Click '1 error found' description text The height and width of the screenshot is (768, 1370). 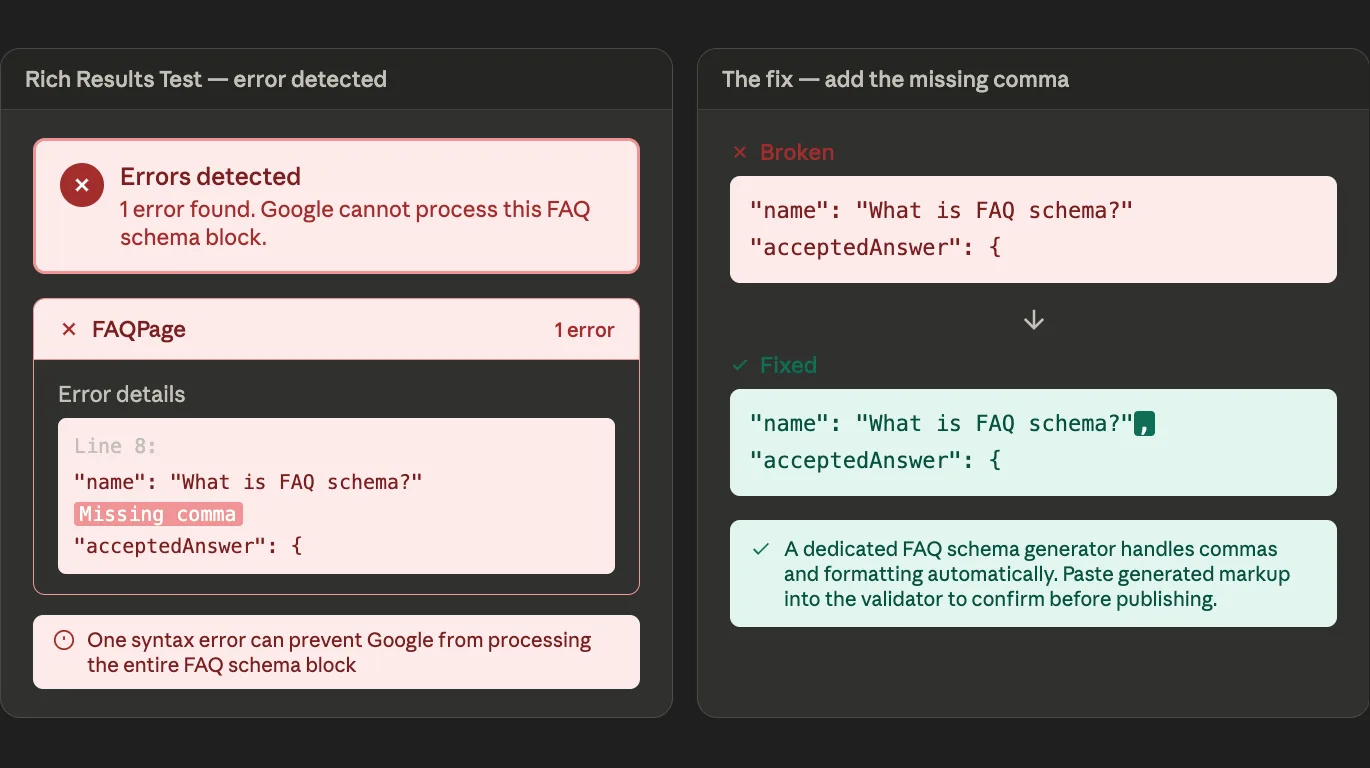click(x=355, y=224)
